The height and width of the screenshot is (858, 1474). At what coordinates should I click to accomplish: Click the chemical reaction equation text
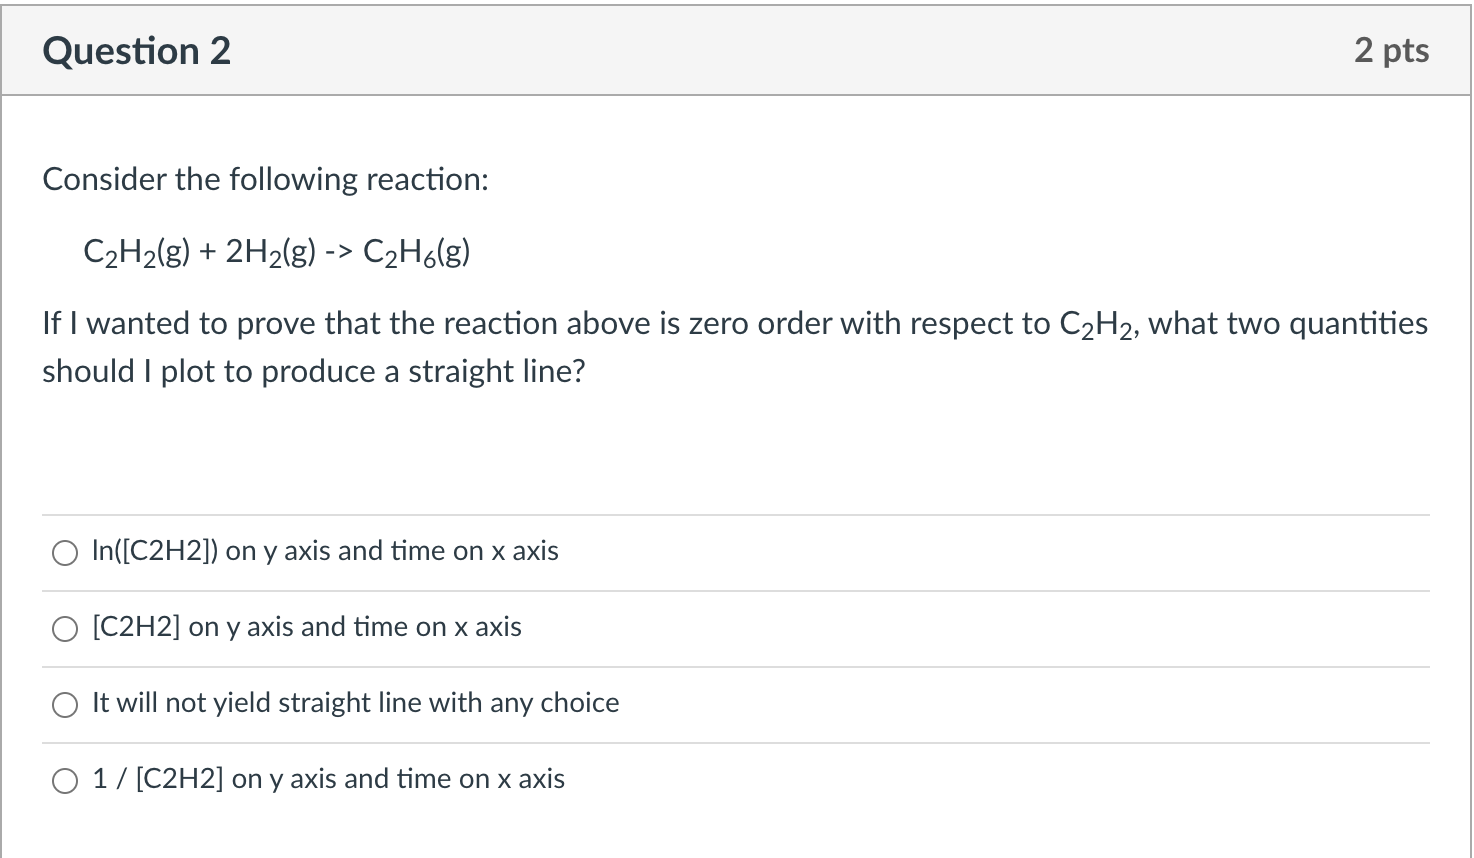click(x=277, y=251)
